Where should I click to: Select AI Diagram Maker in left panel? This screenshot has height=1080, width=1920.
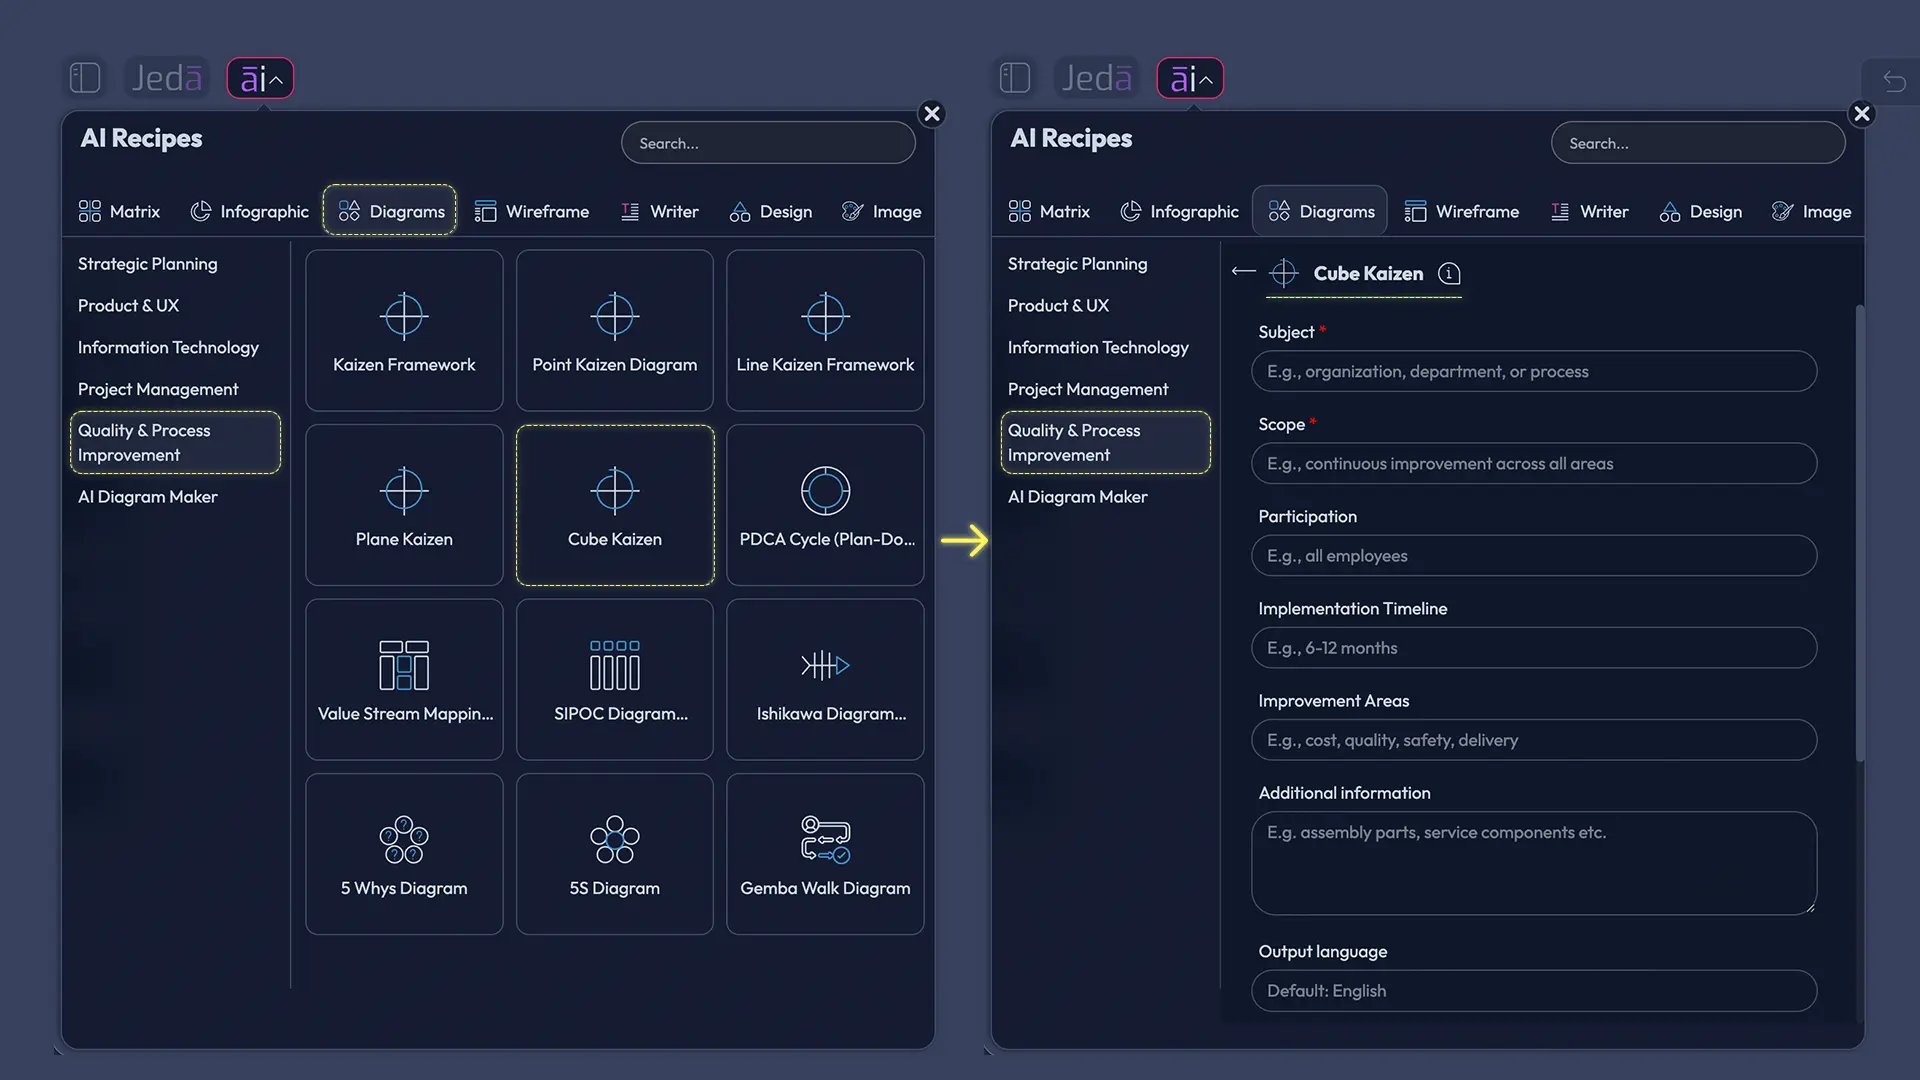click(147, 497)
